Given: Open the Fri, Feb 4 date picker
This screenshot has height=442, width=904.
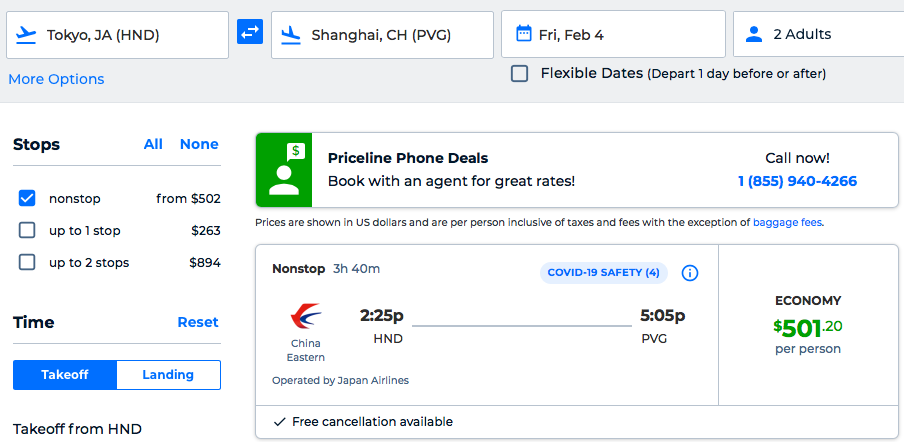Looking at the screenshot, I should click(x=613, y=34).
